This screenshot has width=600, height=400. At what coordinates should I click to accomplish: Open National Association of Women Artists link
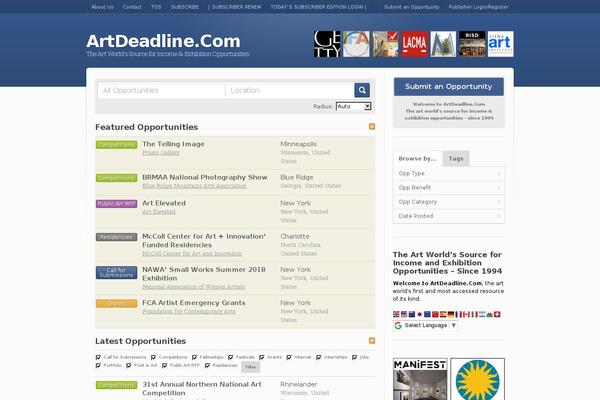click(193, 286)
